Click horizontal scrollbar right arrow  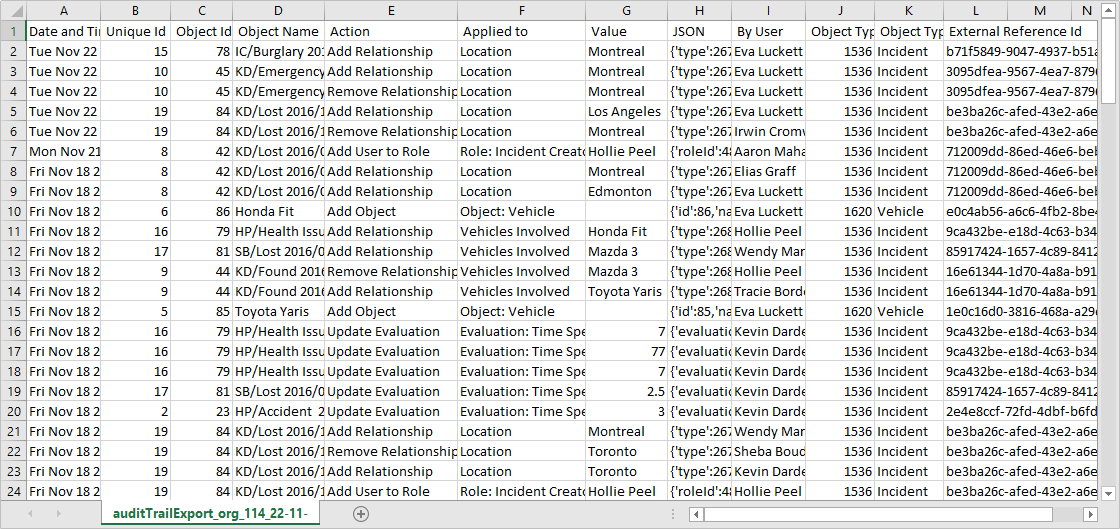(x=1090, y=514)
